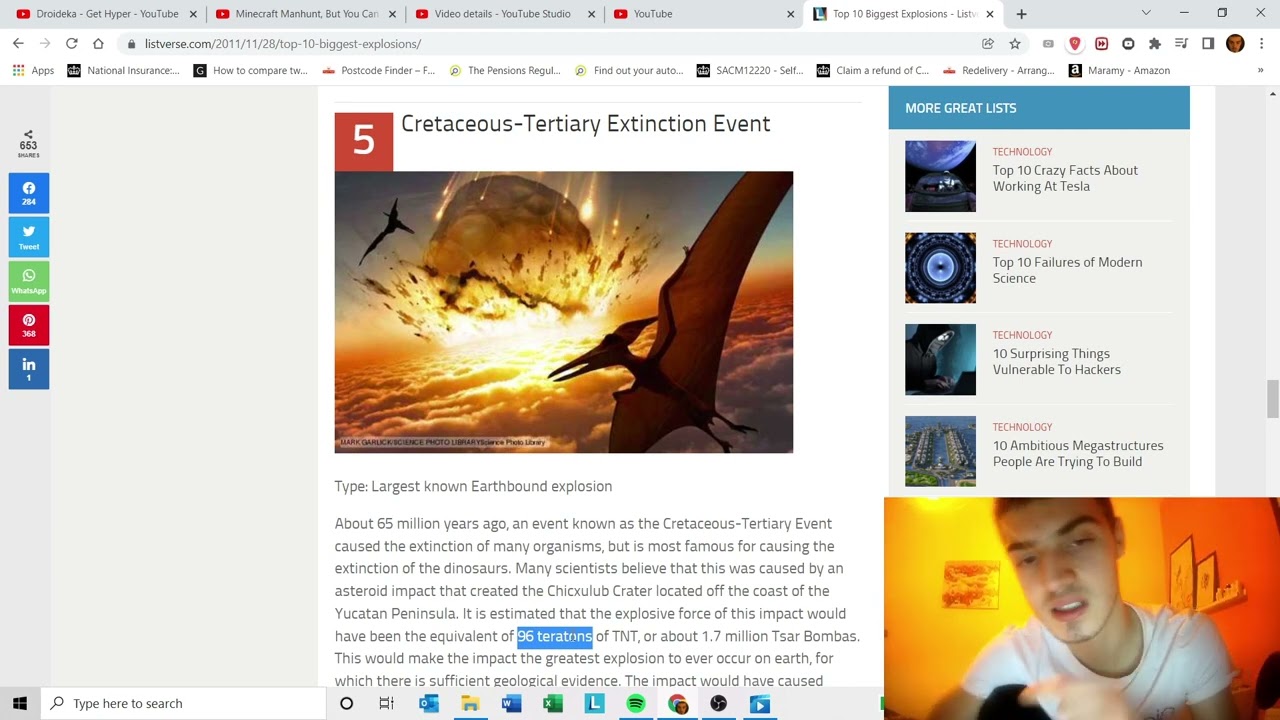
Task: Open Excel from the taskbar
Action: click(553, 704)
